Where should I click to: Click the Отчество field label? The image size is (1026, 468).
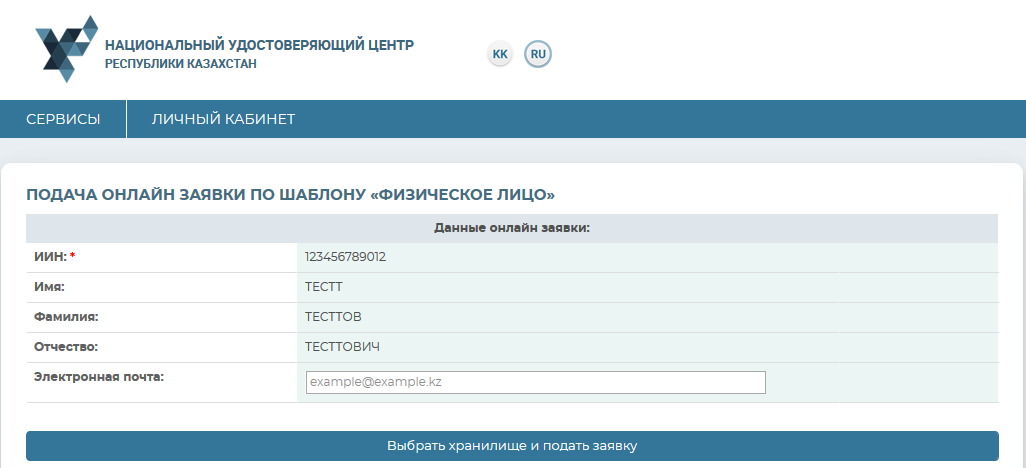point(66,347)
